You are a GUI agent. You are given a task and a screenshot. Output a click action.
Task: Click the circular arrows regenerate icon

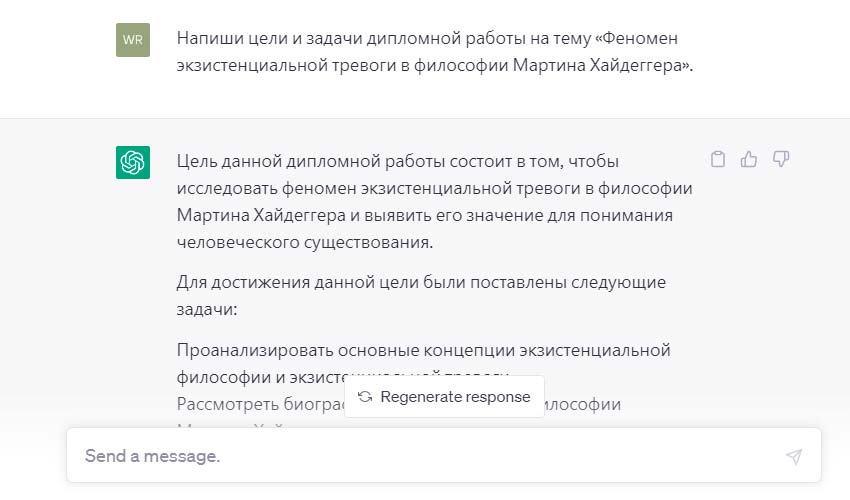365,396
